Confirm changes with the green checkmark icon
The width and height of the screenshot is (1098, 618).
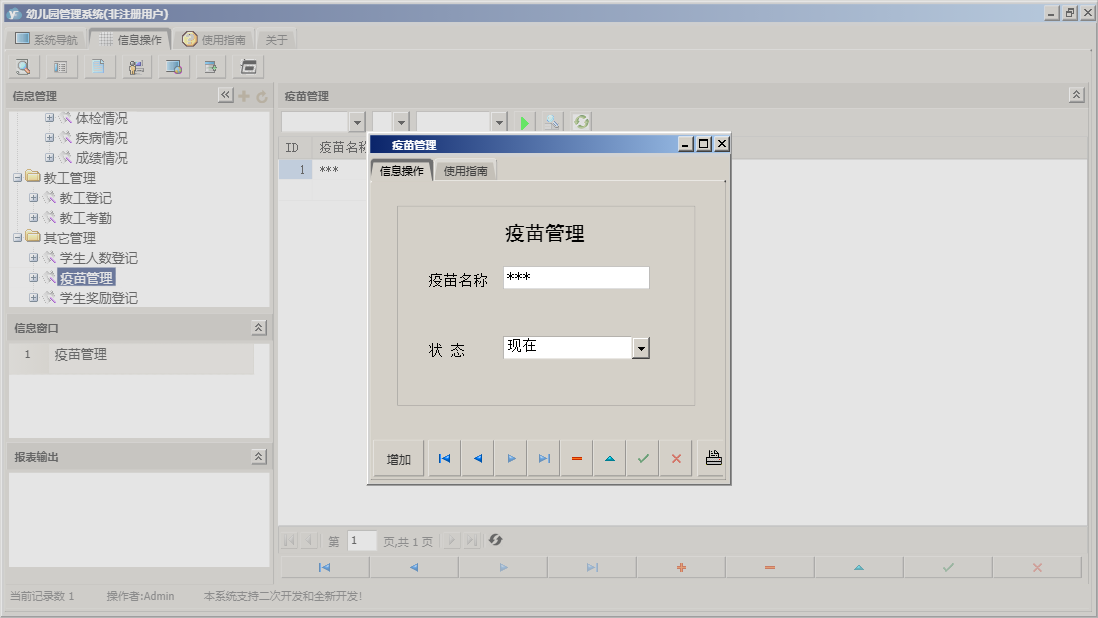pos(642,457)
